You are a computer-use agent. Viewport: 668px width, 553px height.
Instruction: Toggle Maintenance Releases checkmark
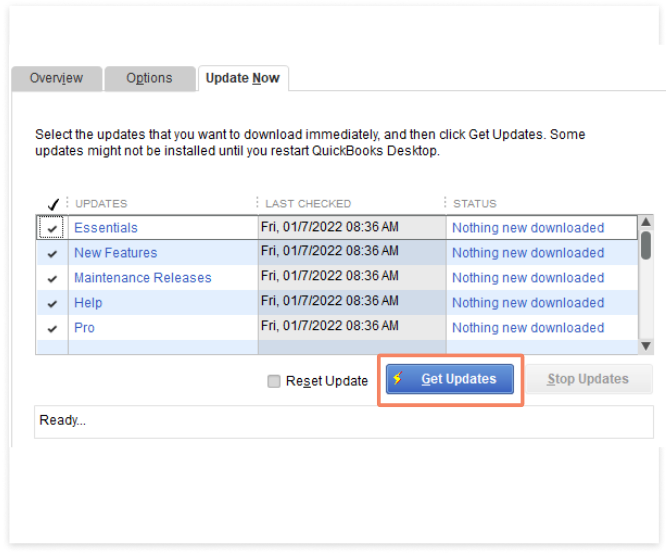pyautogui.click(x=52, y=279)
